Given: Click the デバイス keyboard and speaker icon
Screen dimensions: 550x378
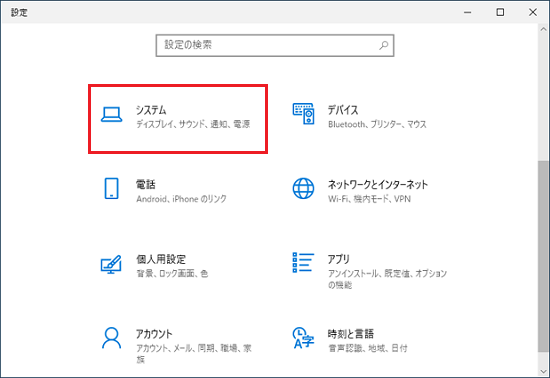Looking at the screenshot, I should (x=303, y=114).
